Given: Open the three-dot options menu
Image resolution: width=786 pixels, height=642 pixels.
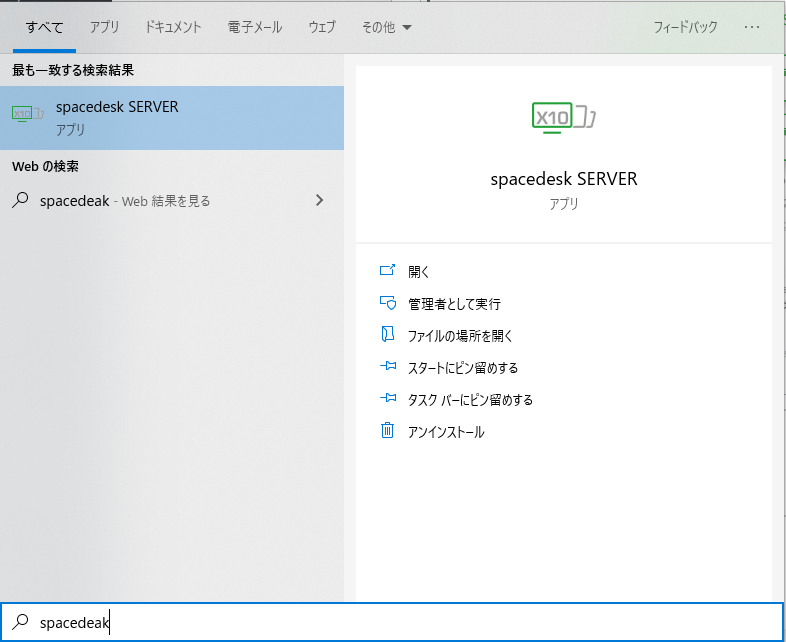Looking at the screenshot, I should (752, 27).
